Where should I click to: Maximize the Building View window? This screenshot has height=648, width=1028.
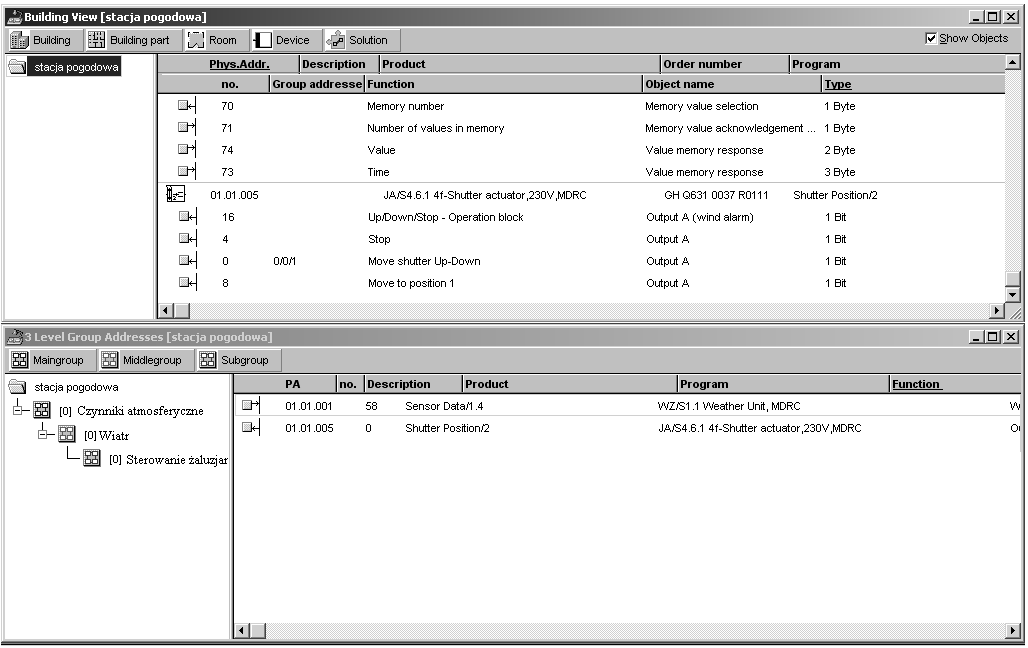(993, 17)
